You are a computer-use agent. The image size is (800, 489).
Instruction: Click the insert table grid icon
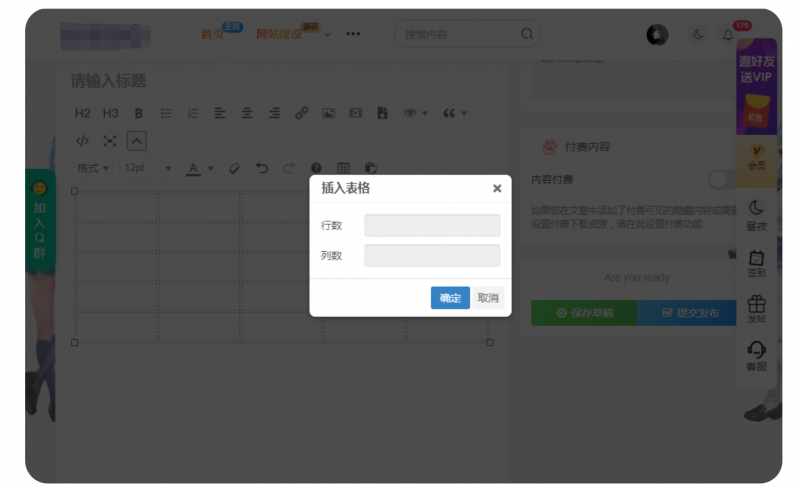coord(343,168)
